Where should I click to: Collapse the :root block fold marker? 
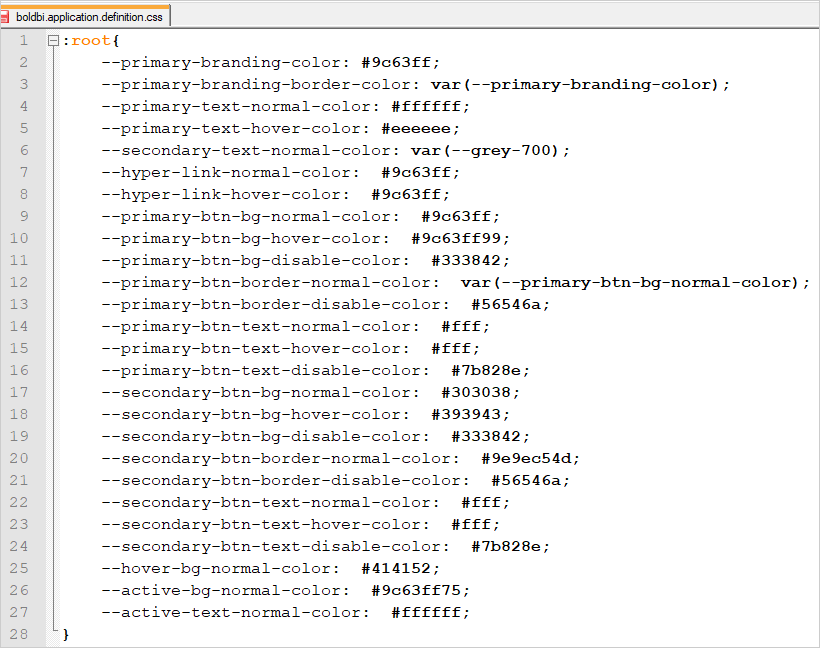pos(53,41)
